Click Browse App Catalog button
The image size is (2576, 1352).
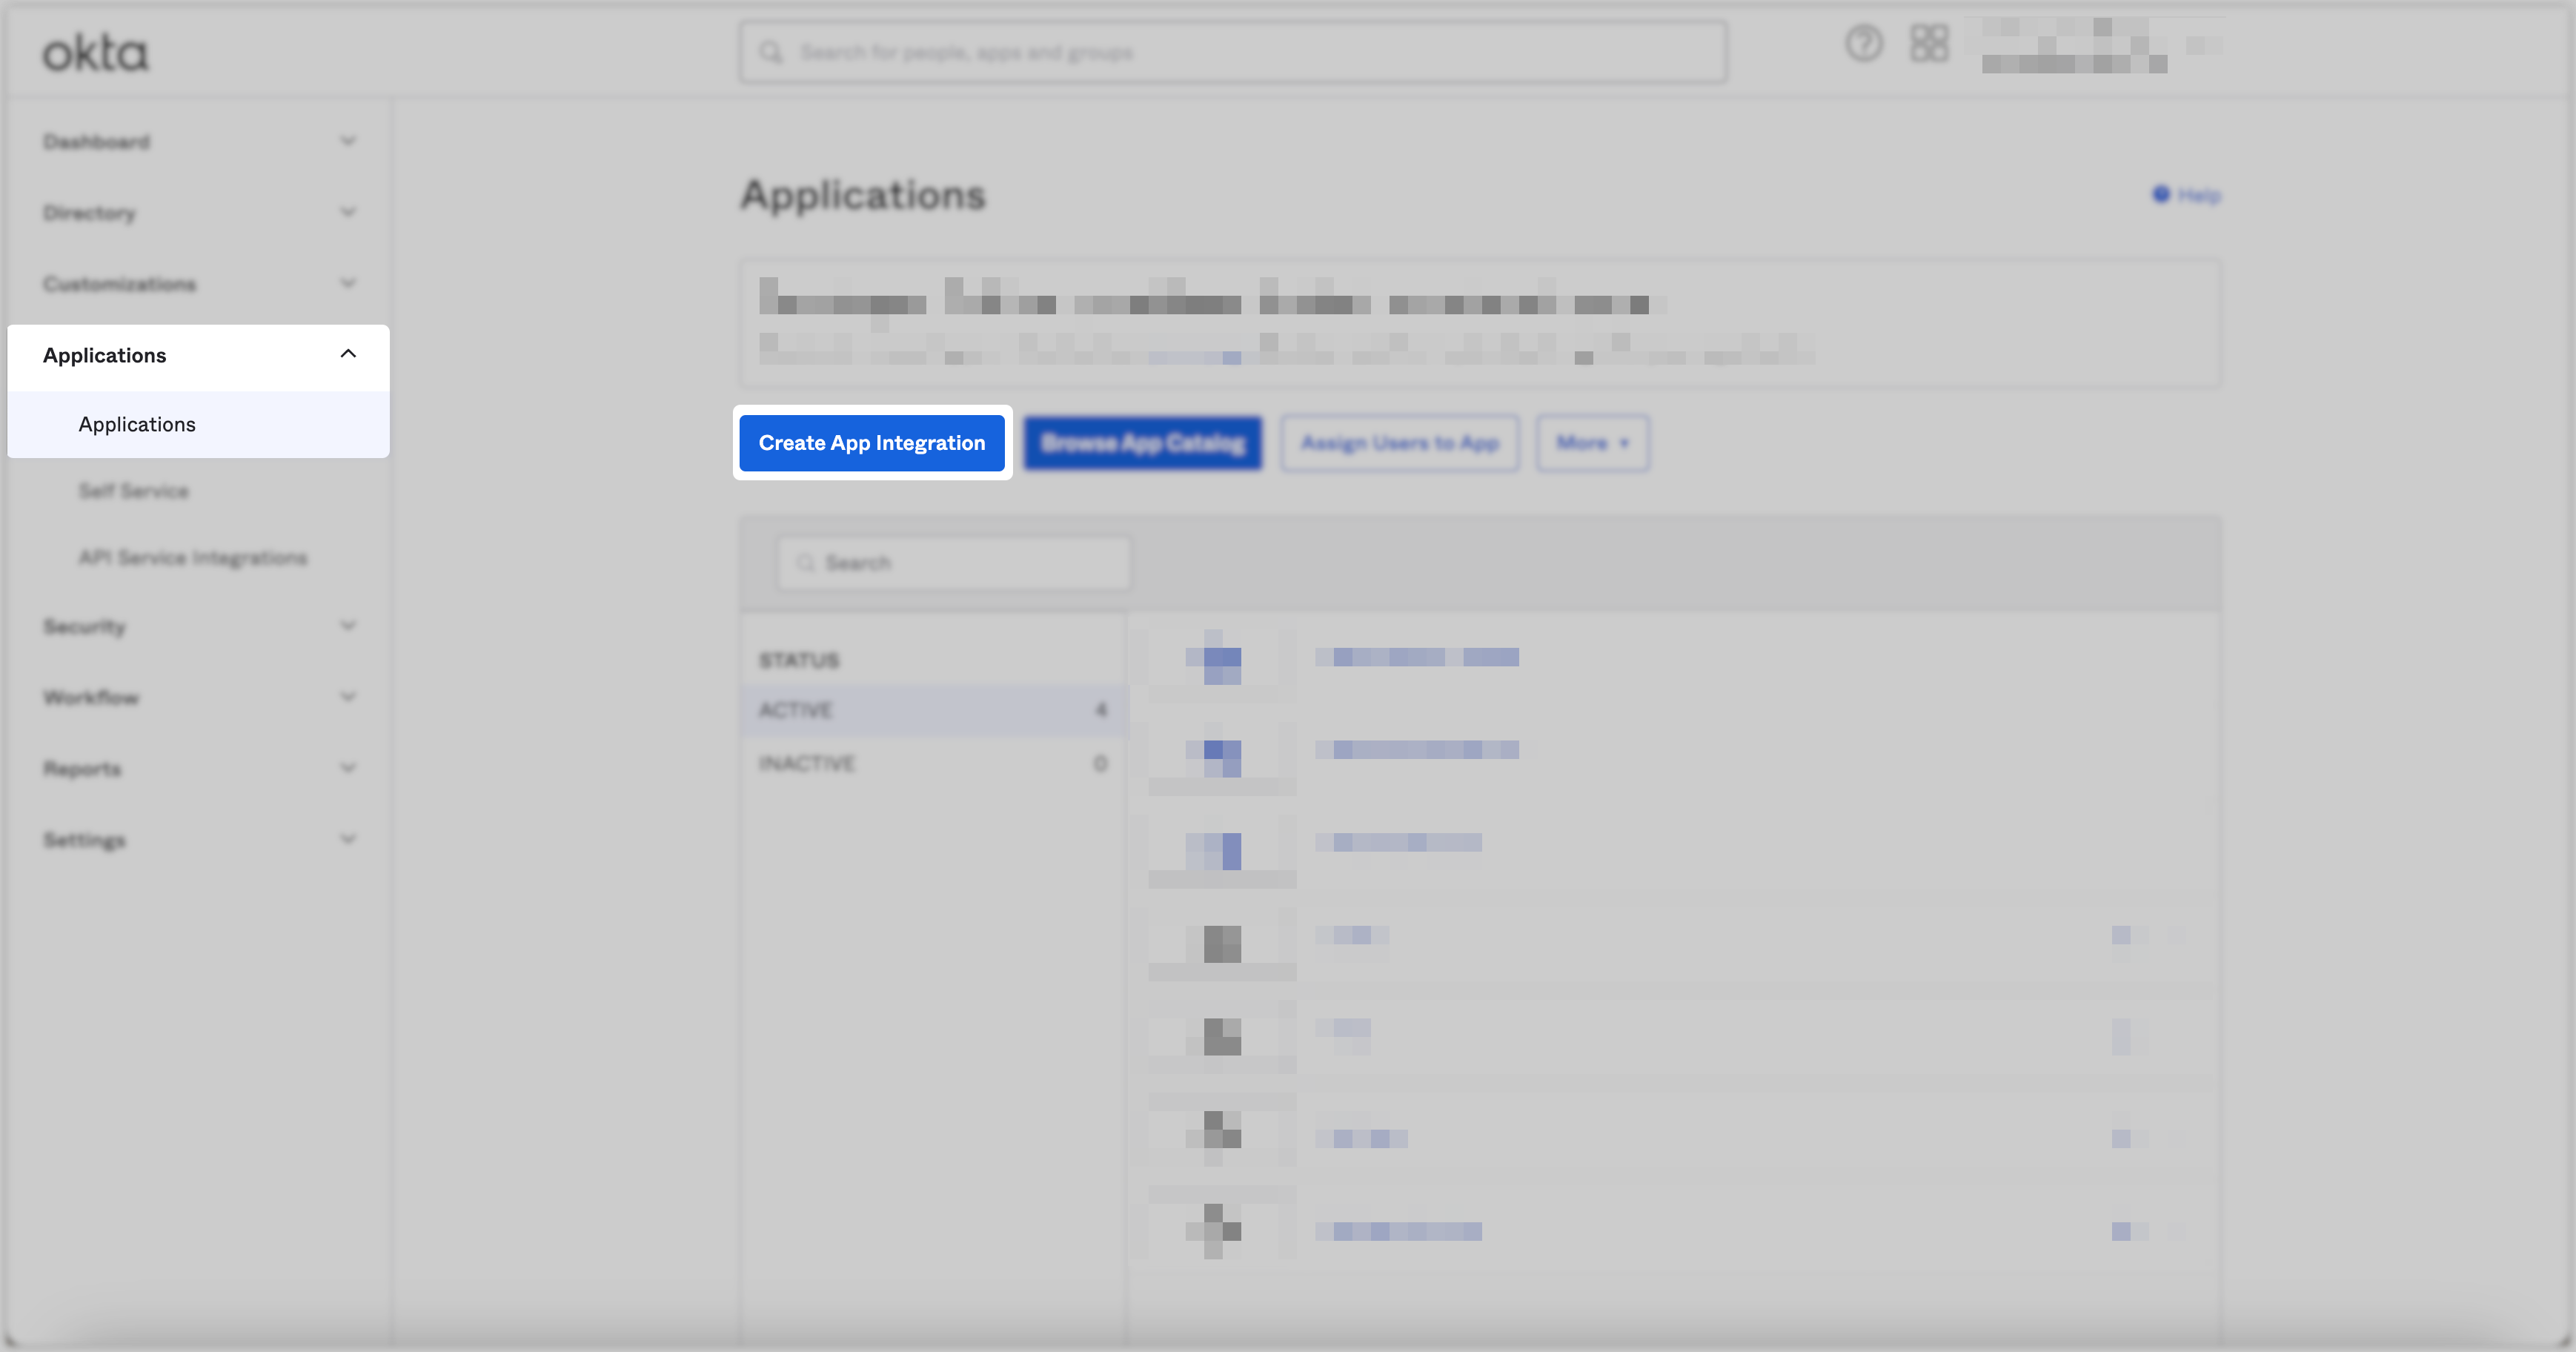1143,443
